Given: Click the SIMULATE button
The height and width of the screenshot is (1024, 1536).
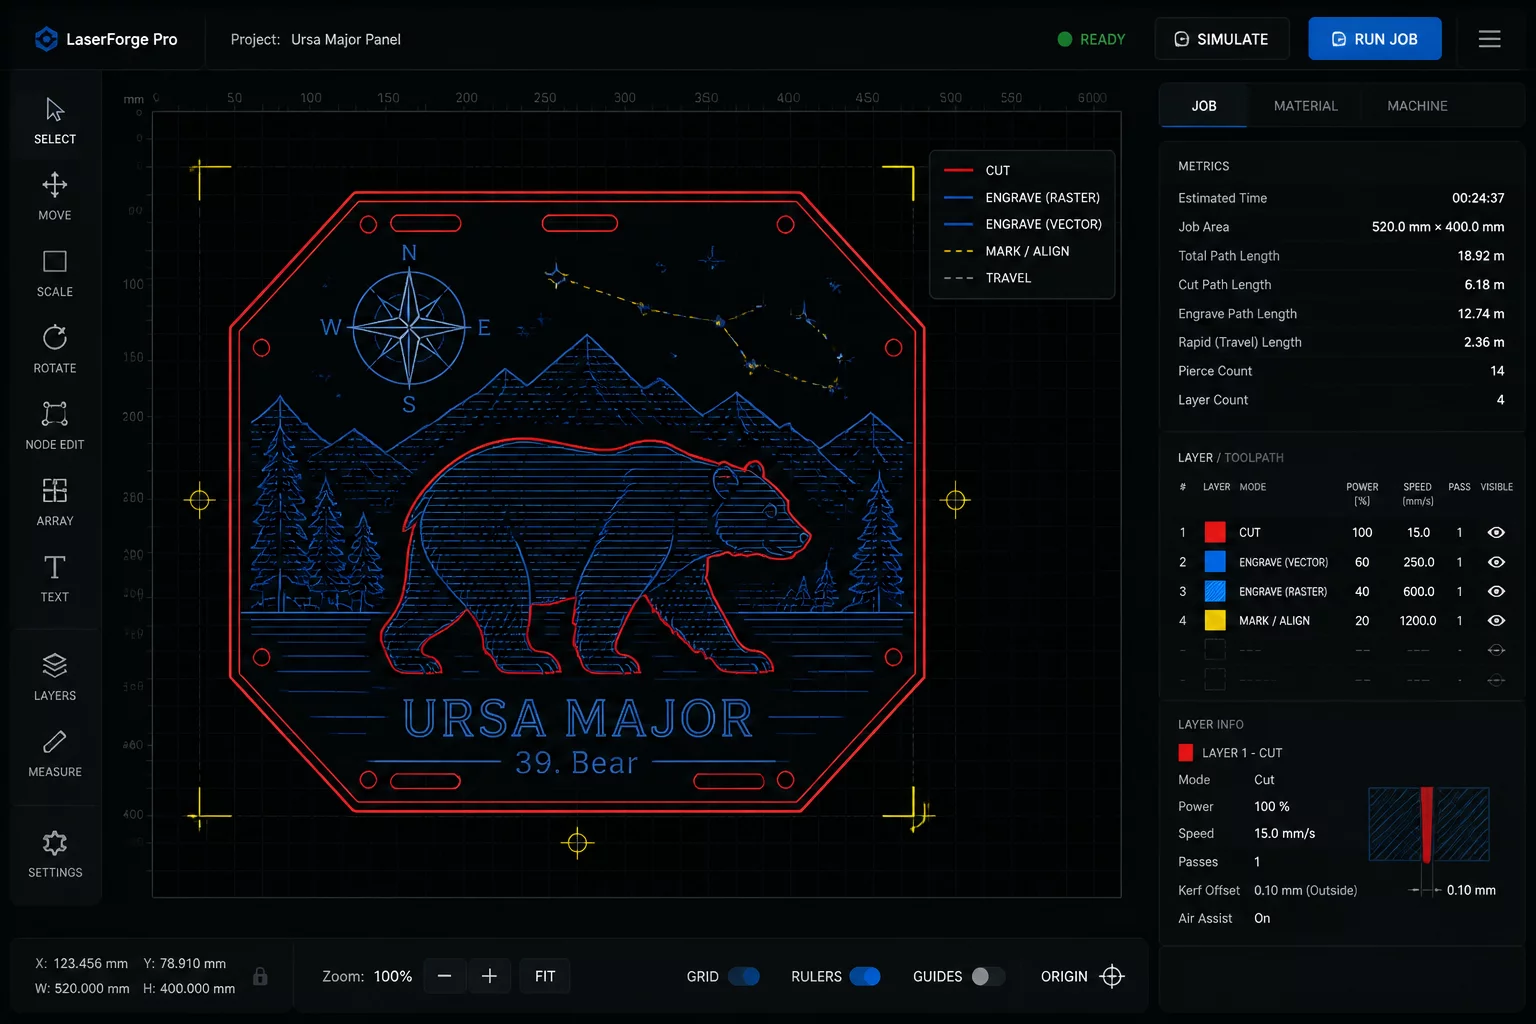Looking at the screenshot, I should [1222, 39].
